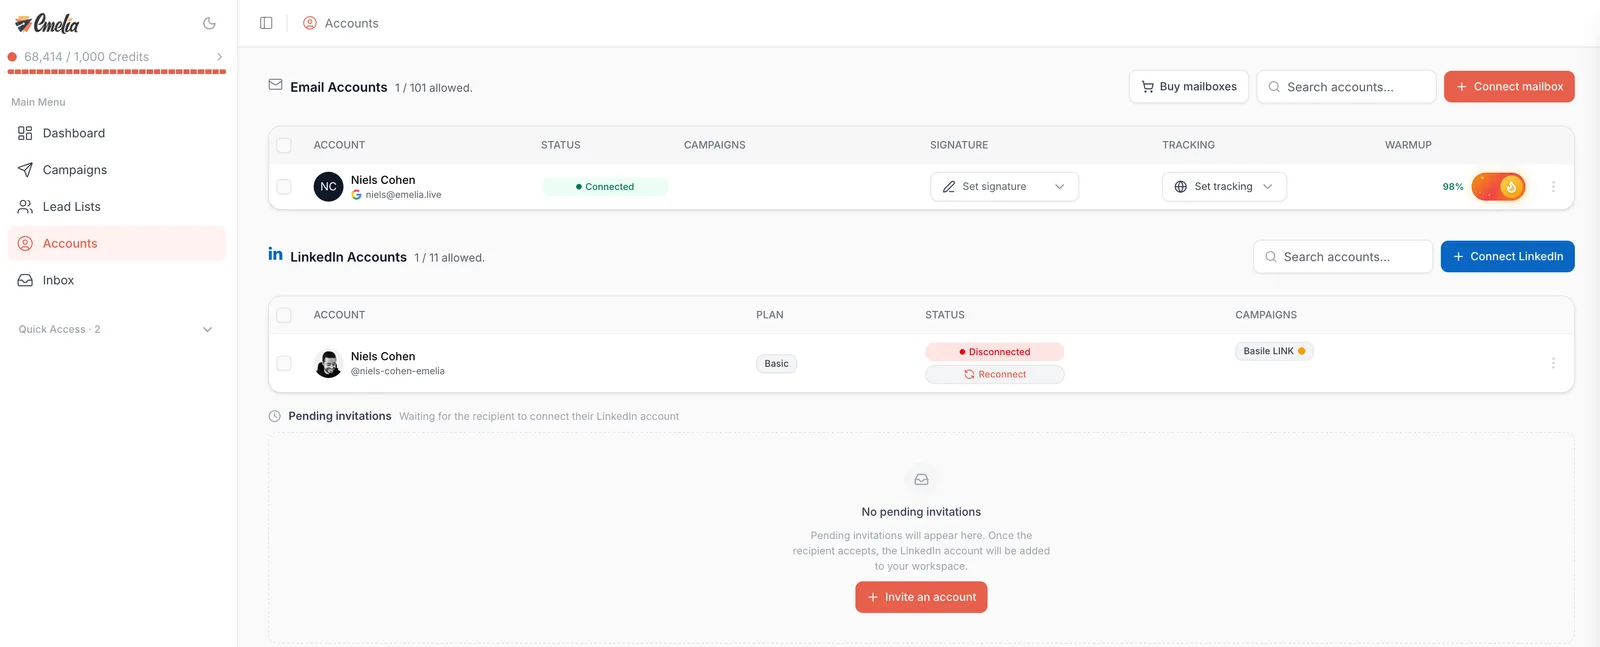This screenshot has width=1600, height=647.
Task: Click the Google icon beside niels@emelia.live
Action: tap(357, 195)
